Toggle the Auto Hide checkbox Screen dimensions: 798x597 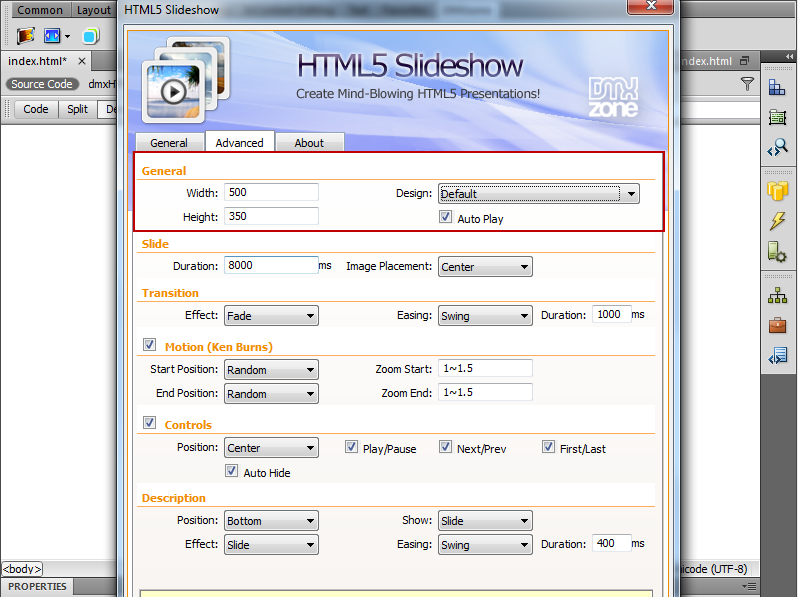[x=232, y=471]
